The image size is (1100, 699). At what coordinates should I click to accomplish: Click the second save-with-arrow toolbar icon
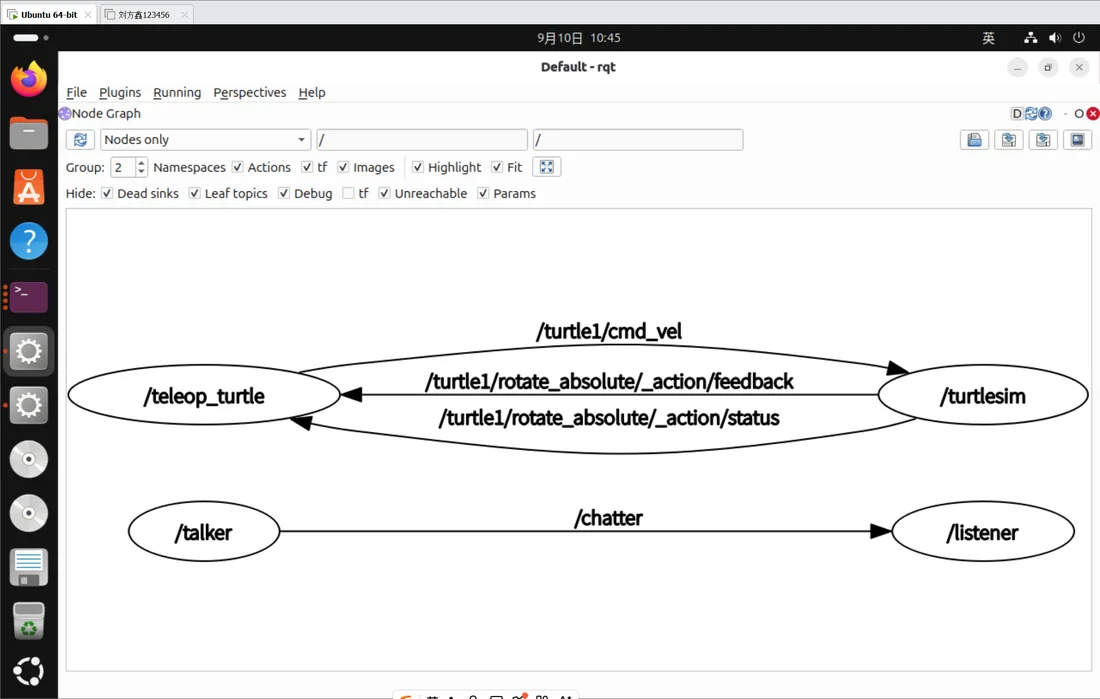pyautogui.click(x=1043, y=140)
